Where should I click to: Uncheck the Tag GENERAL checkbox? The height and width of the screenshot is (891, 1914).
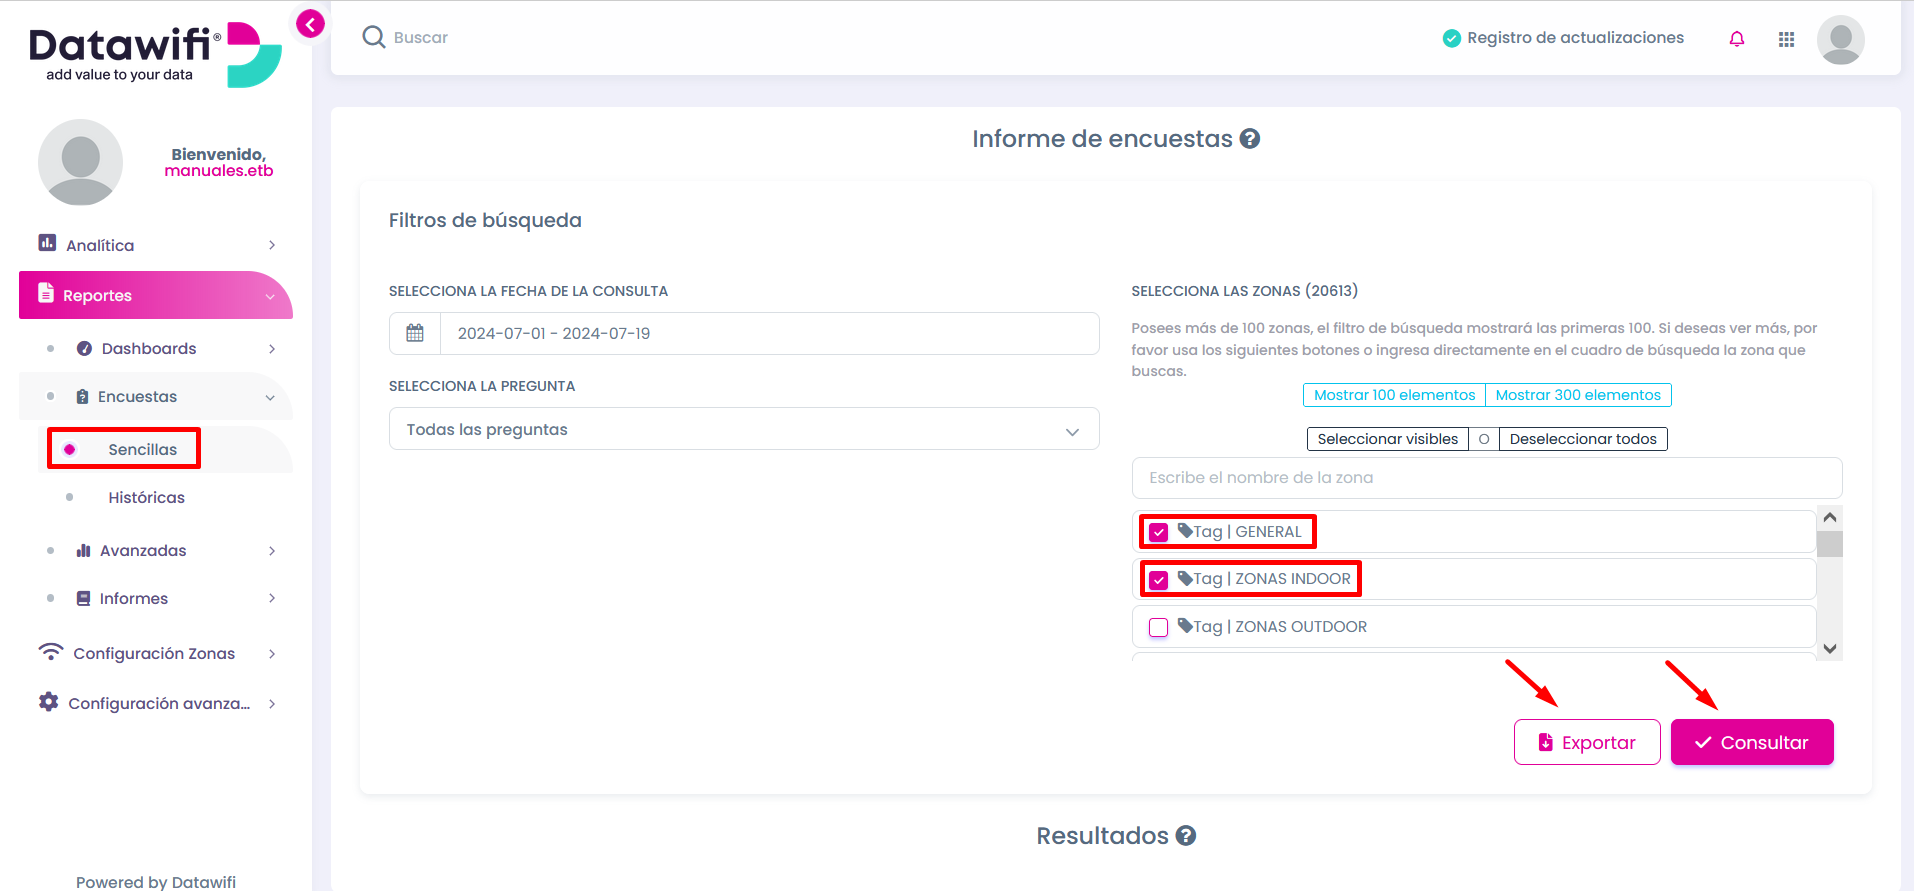pyautogui.click(x=1158, y=532)
